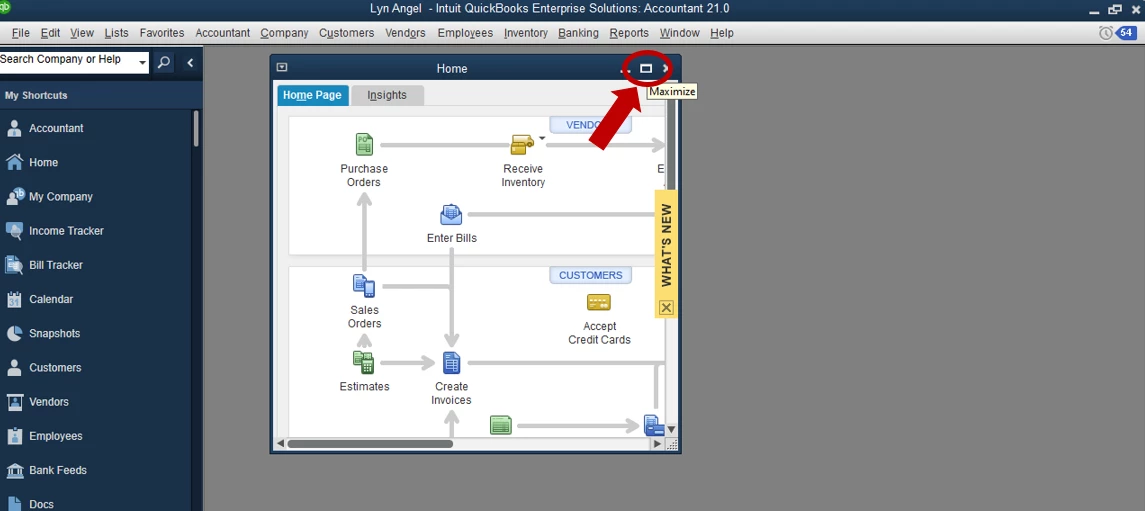Open the Accountant menu

[223, 33]
